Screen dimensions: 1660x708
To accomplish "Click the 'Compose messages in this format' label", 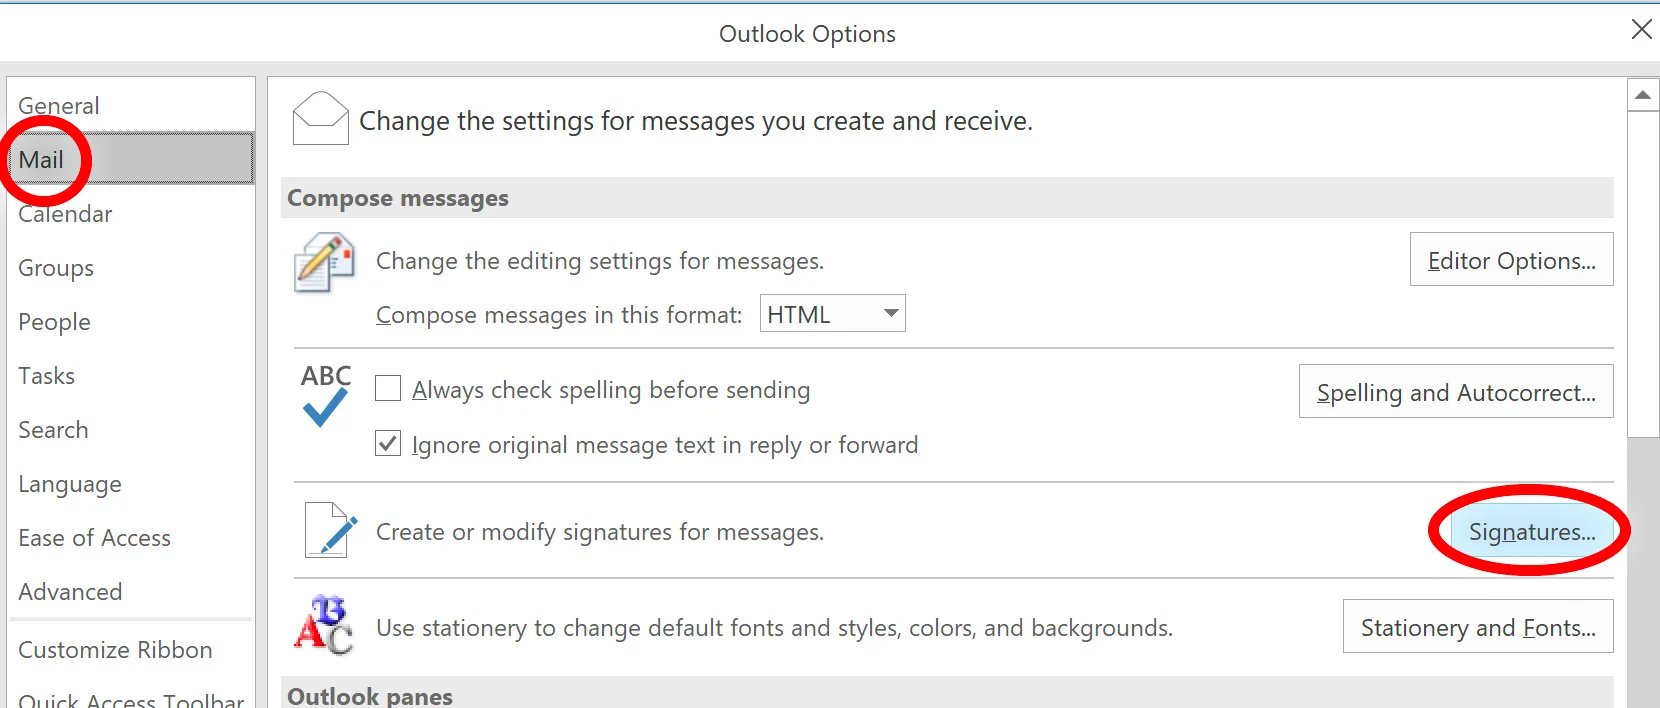I will [559, 315].
